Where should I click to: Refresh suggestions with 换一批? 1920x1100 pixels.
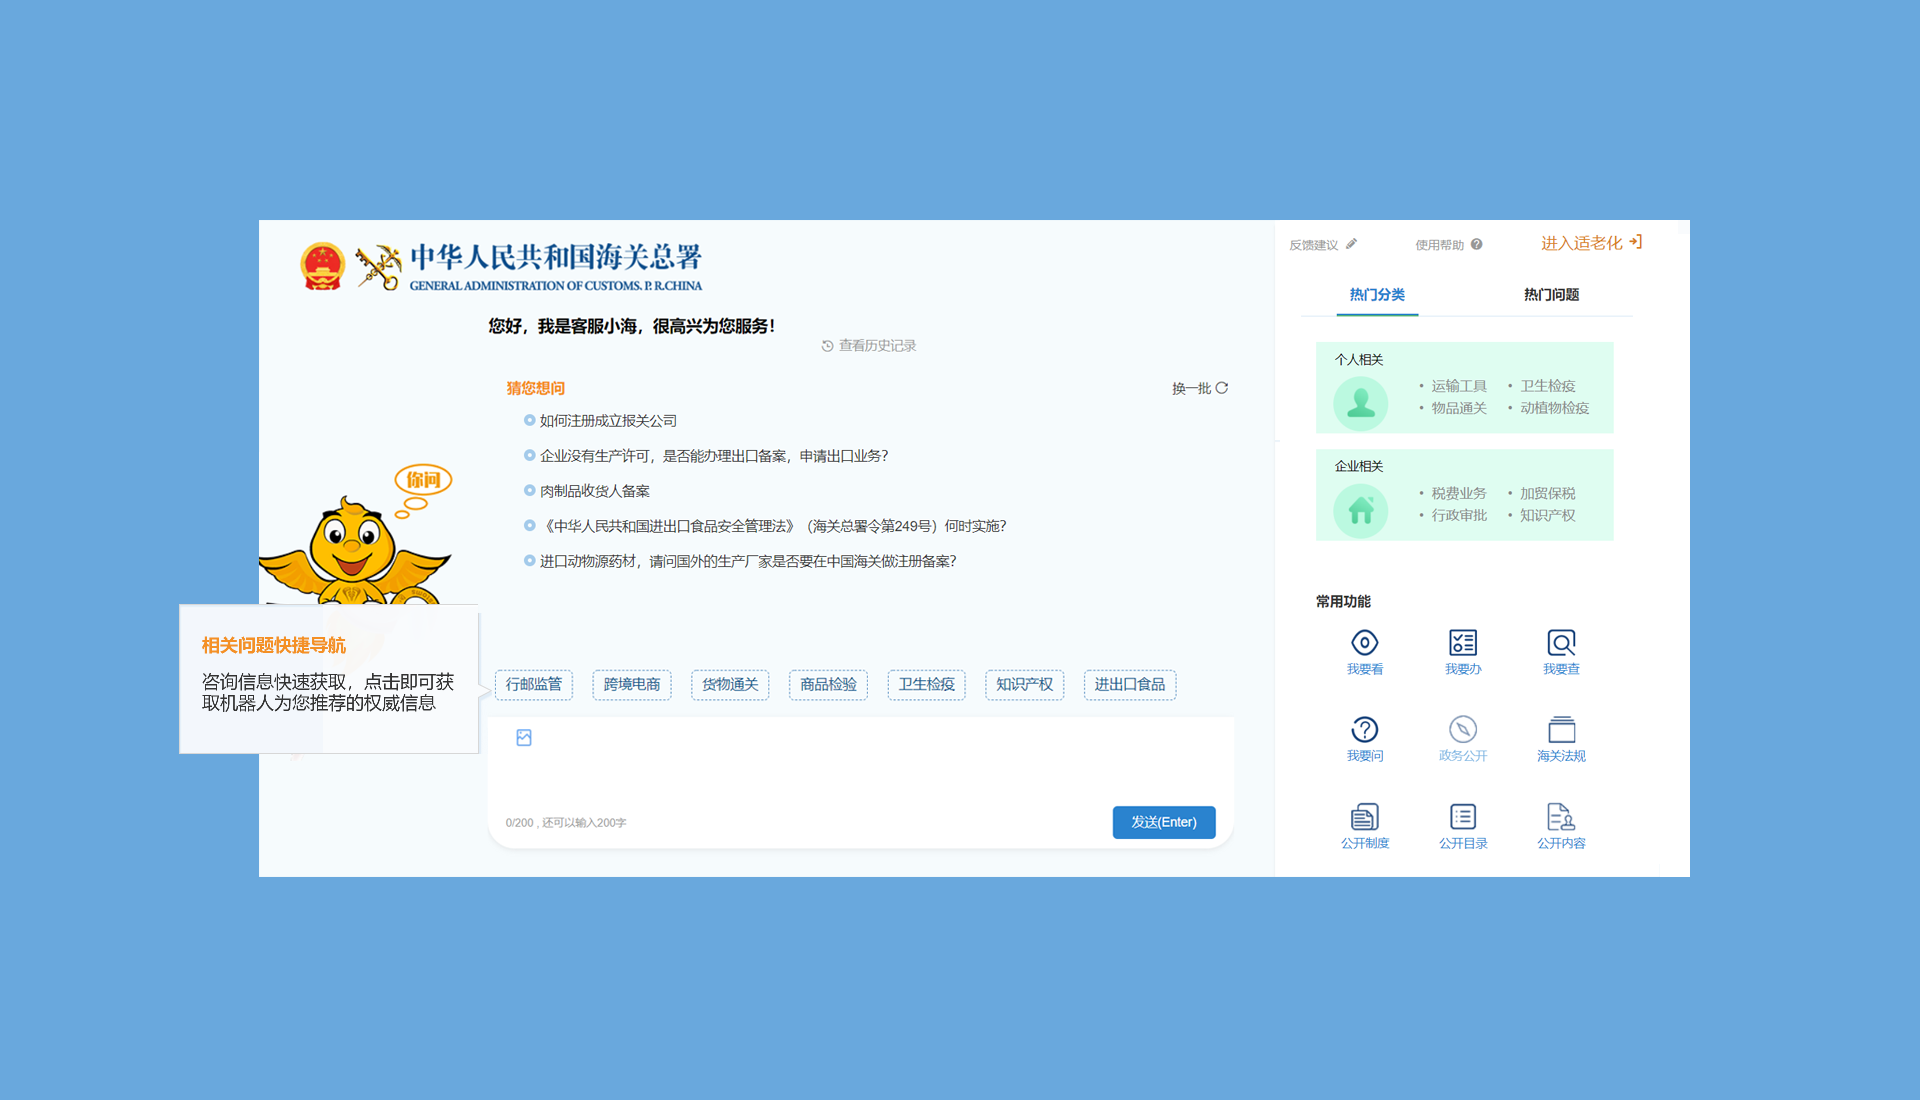[1199, 388]
